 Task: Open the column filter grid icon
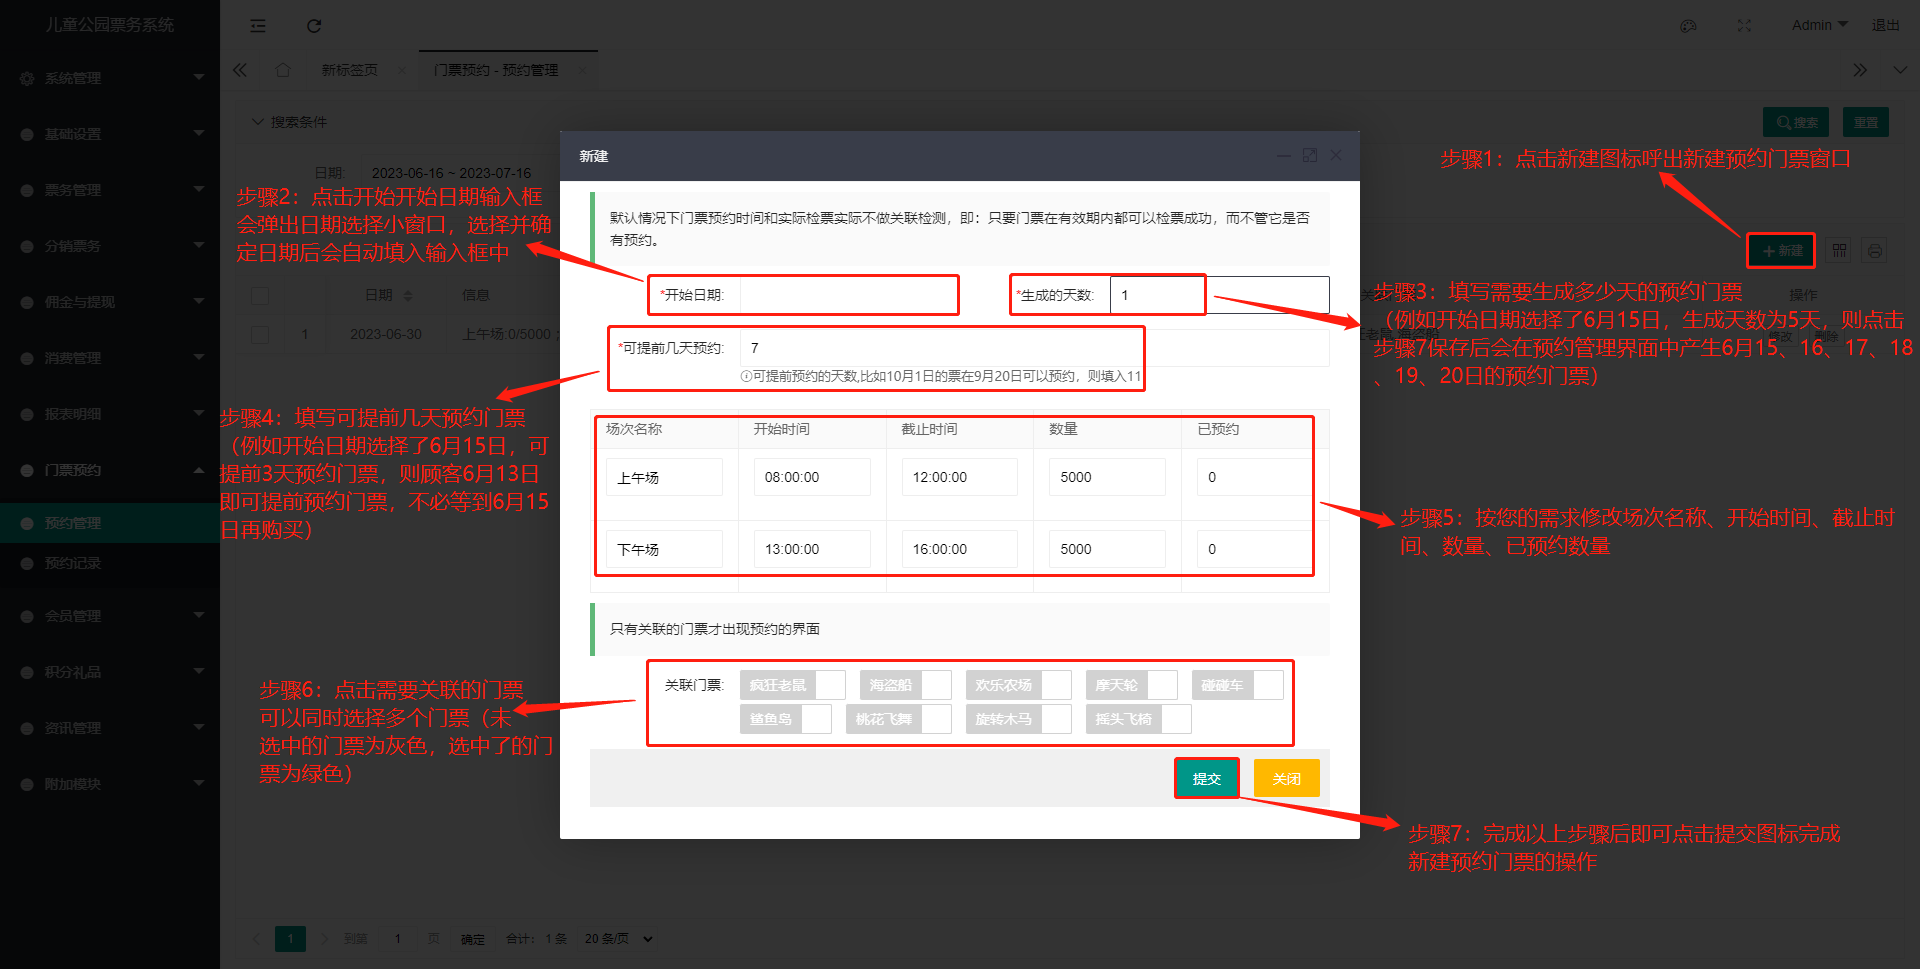pos(1839,250)
